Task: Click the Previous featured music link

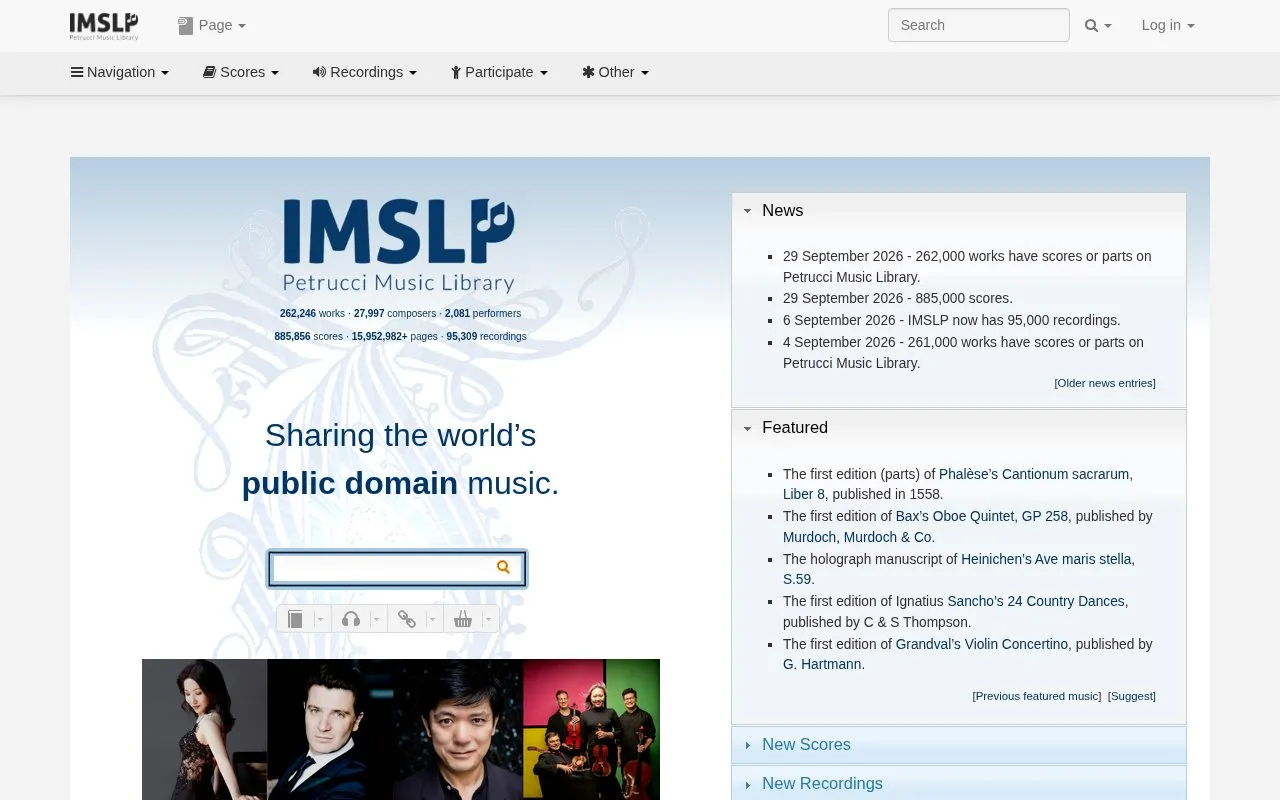Action: pos(1037,696)
